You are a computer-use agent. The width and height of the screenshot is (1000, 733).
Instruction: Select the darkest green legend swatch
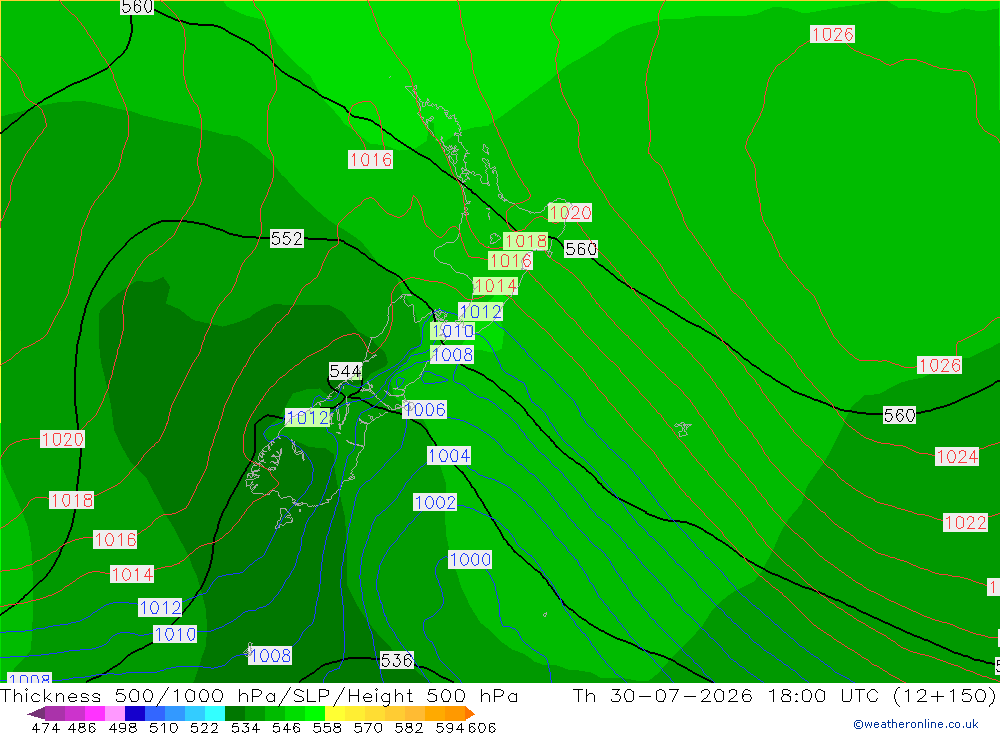235,713
